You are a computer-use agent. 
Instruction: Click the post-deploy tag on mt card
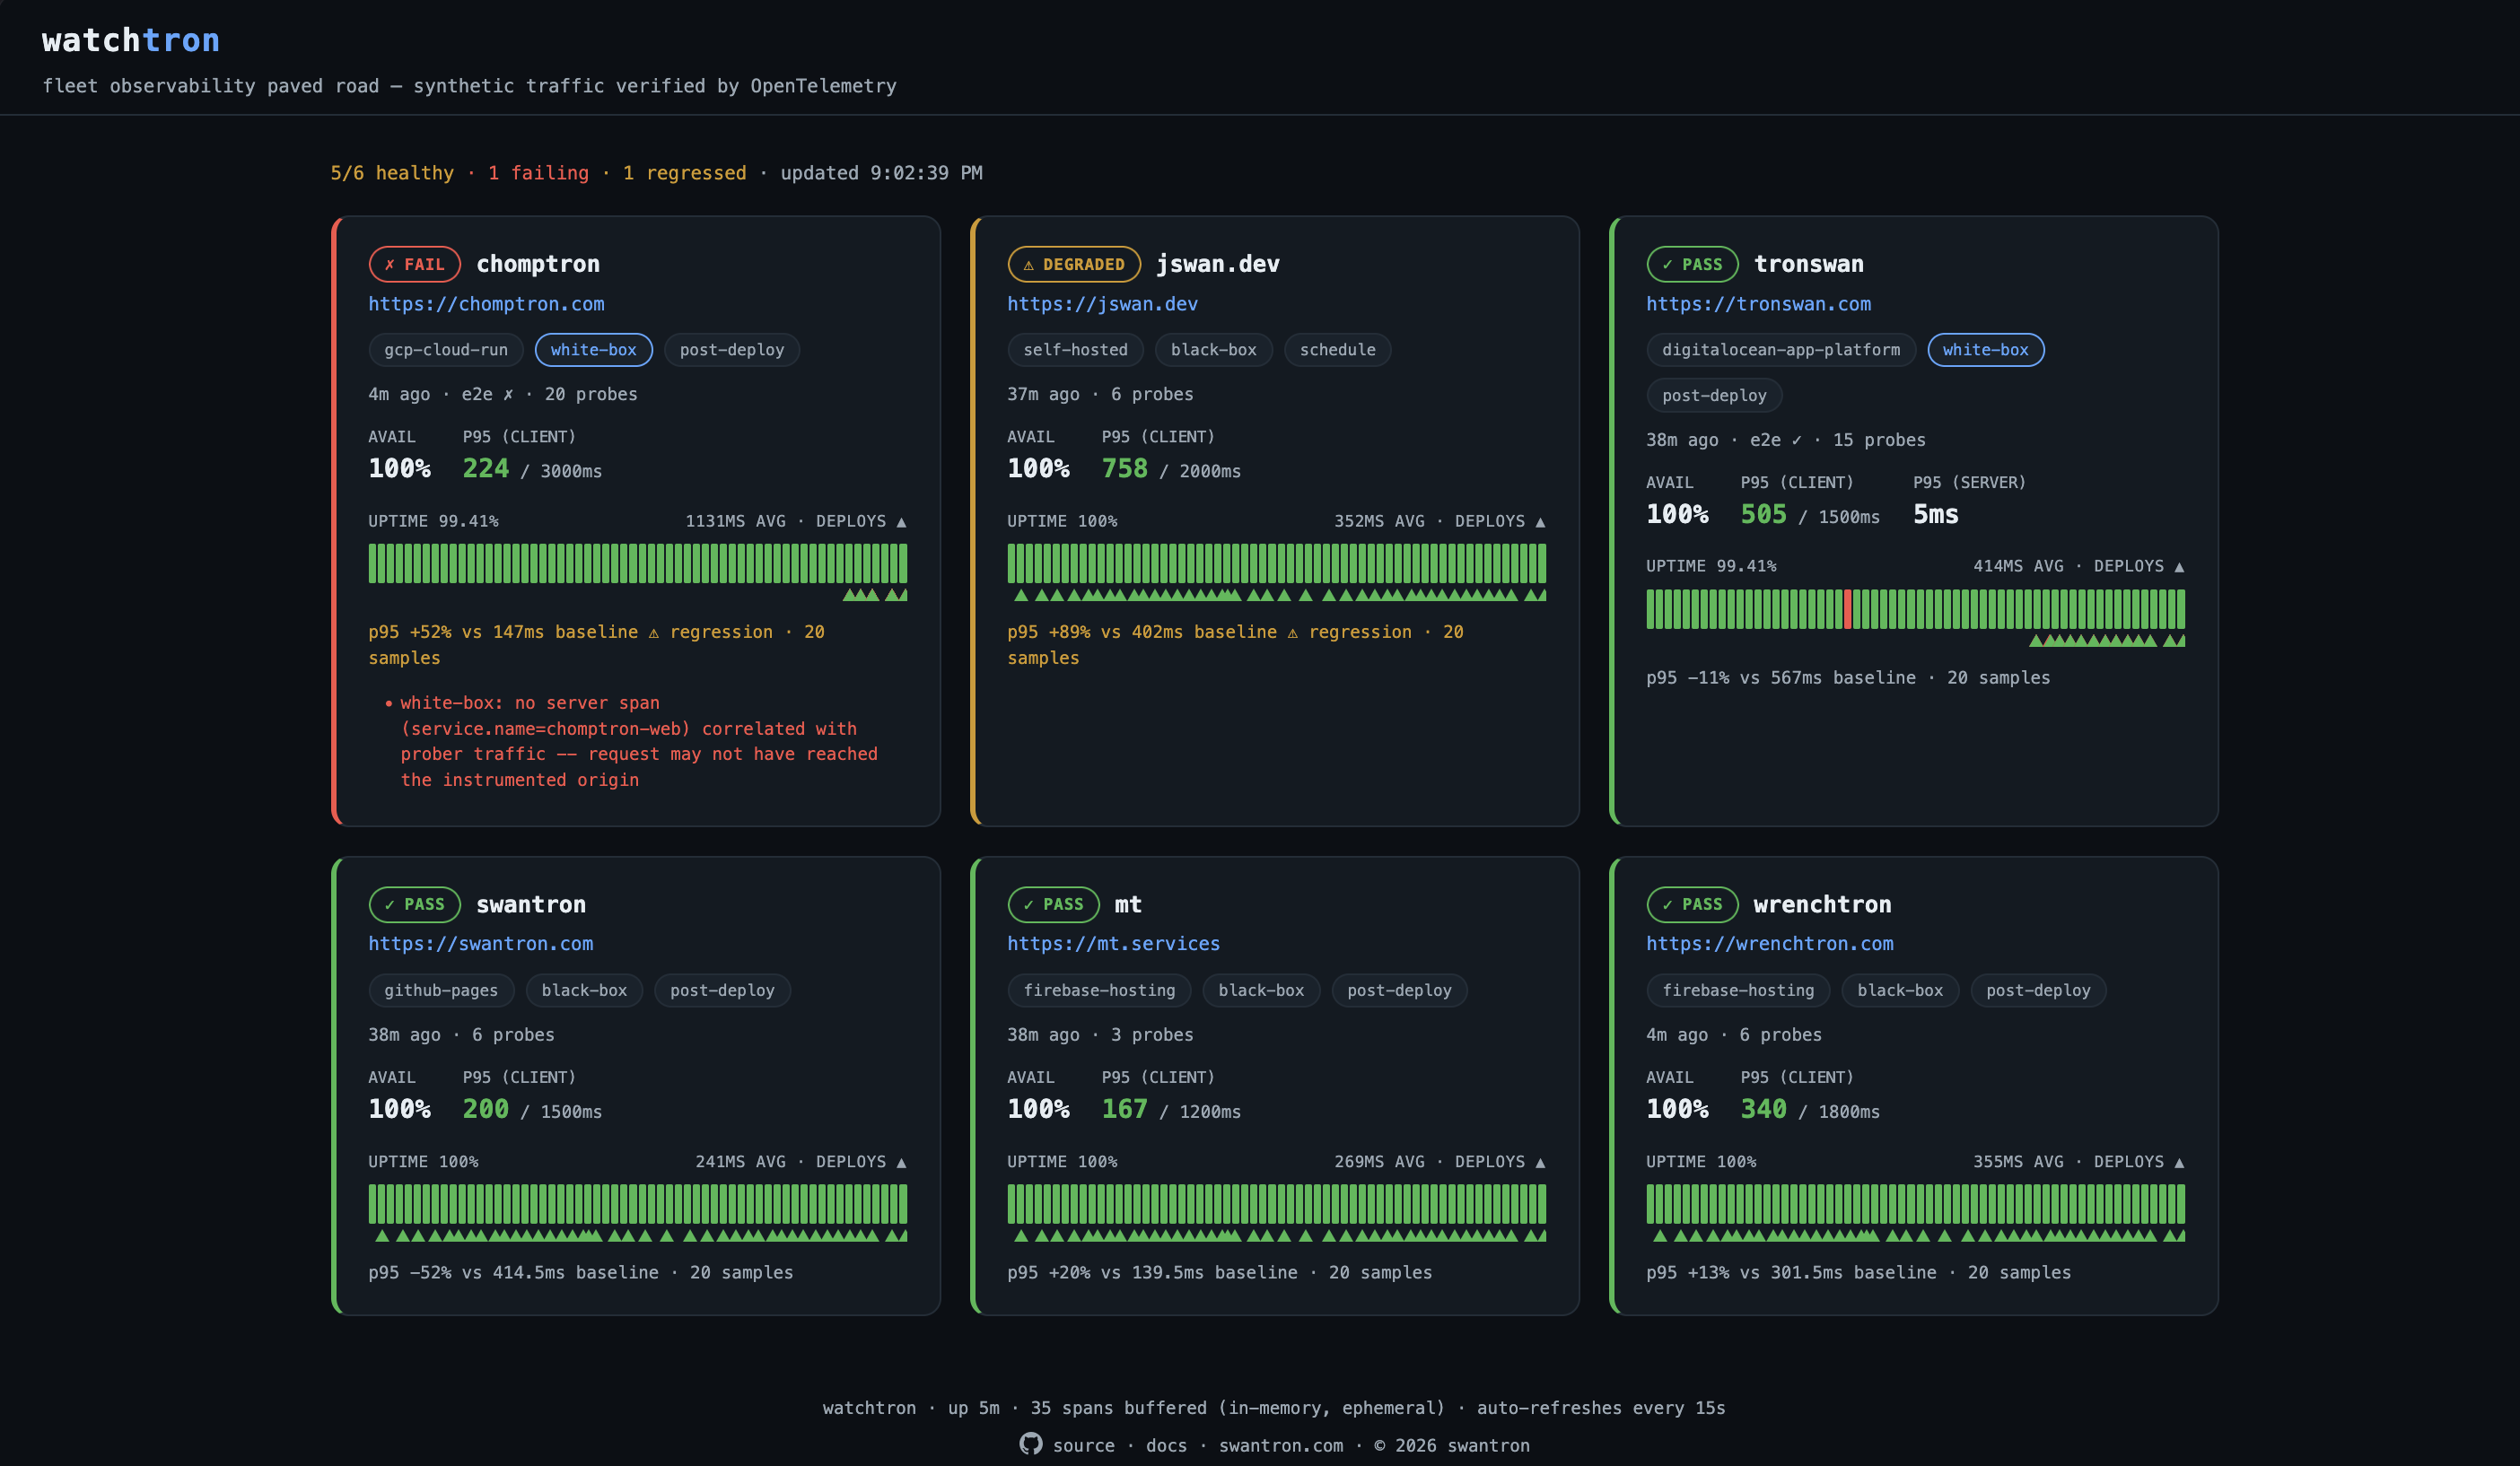click(x=1399, y=990)
